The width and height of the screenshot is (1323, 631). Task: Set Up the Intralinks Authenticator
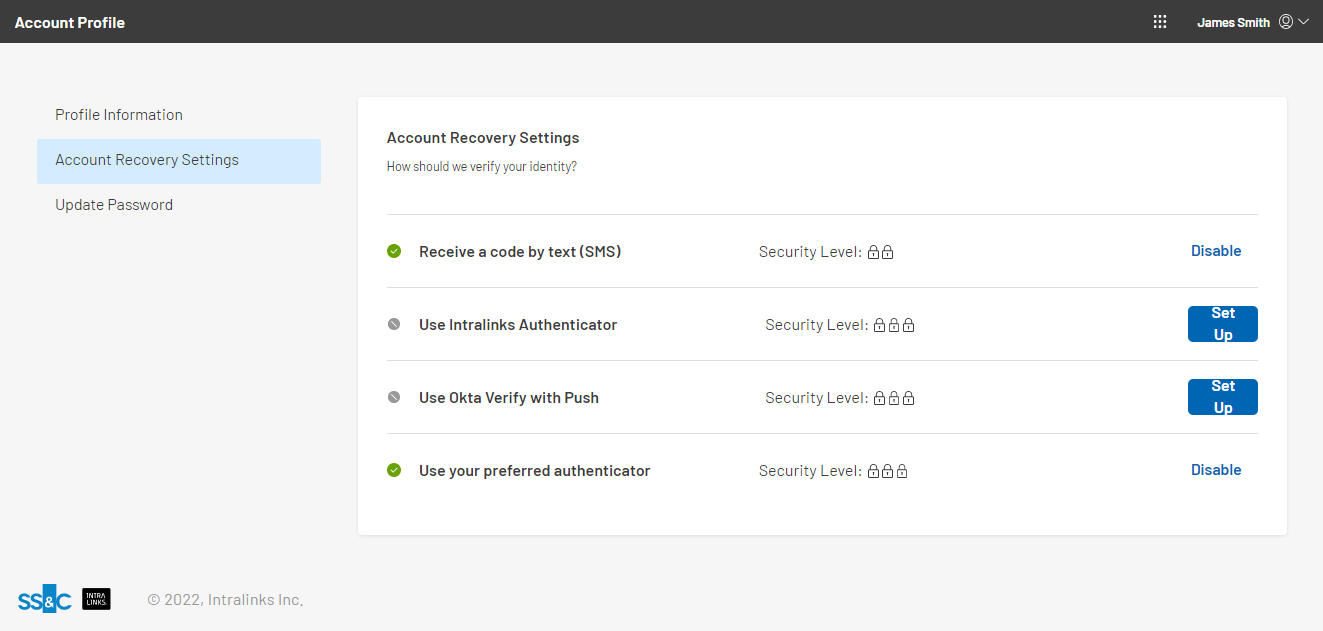[x=1223, y=324]
